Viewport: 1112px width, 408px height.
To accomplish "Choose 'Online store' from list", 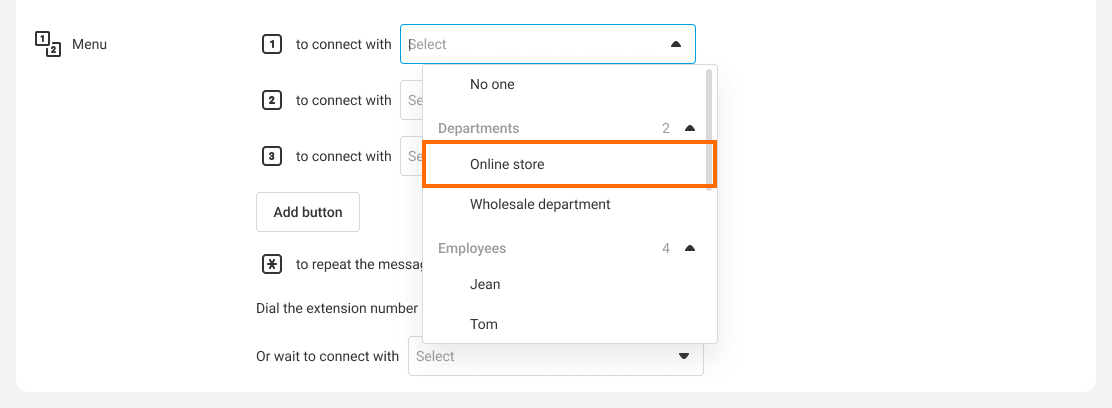I will [x=507, y=164].
